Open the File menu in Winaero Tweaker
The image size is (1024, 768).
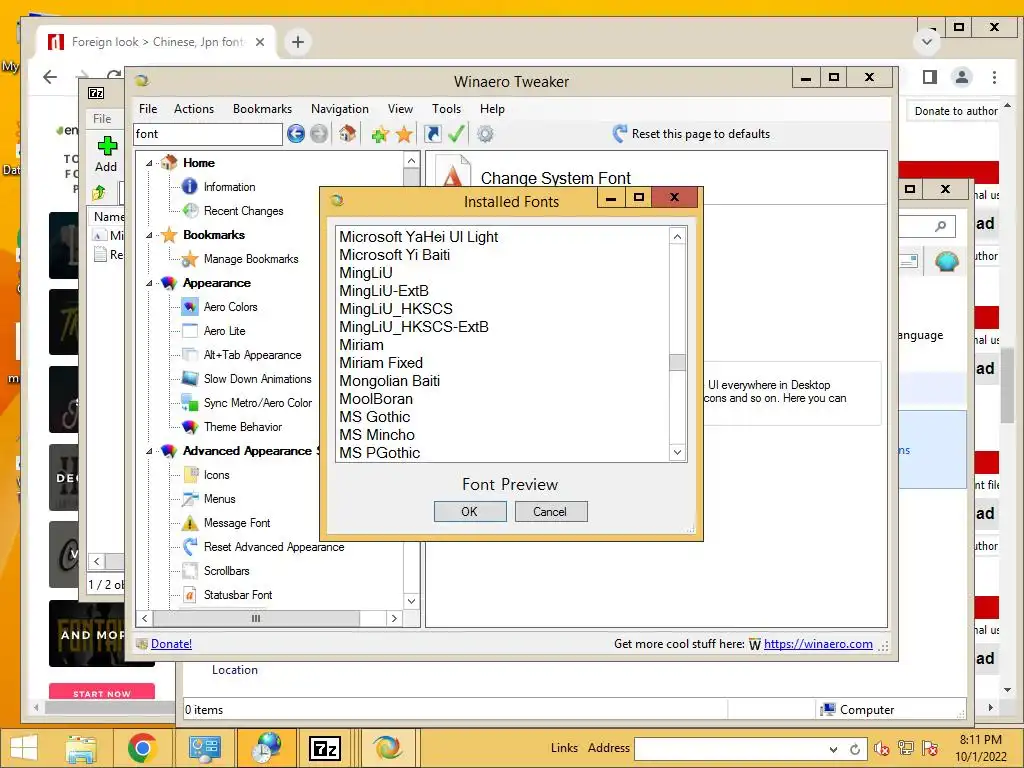[x=148, y=109]
